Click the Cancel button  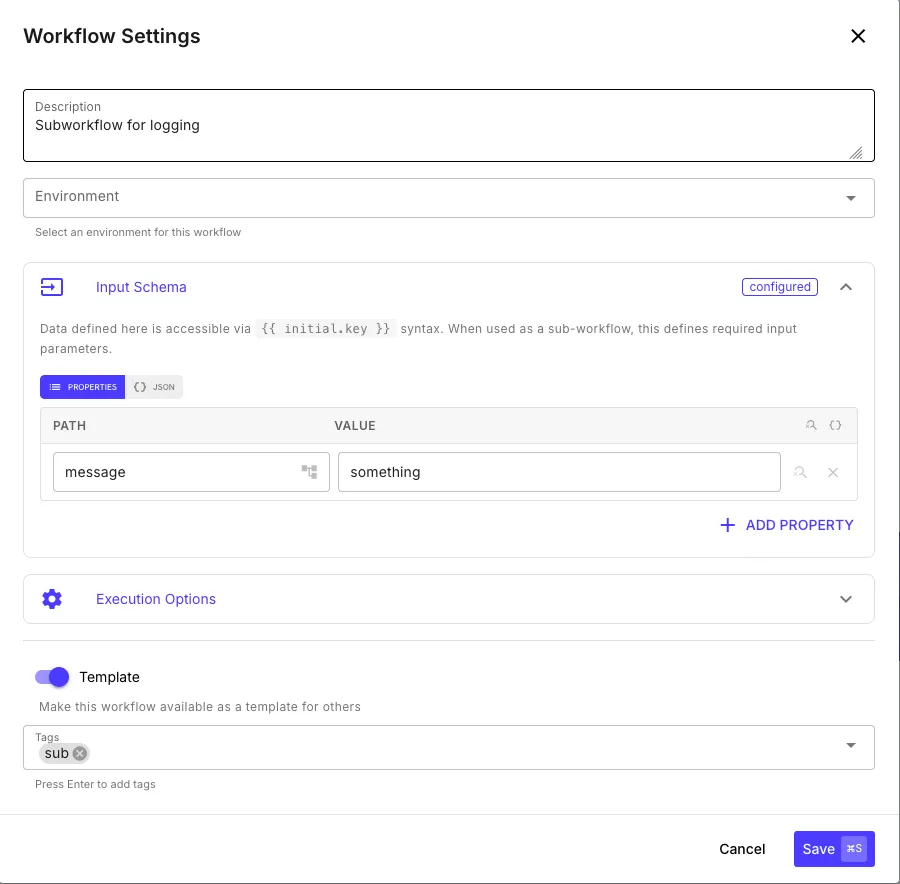(x=742, y=848)
